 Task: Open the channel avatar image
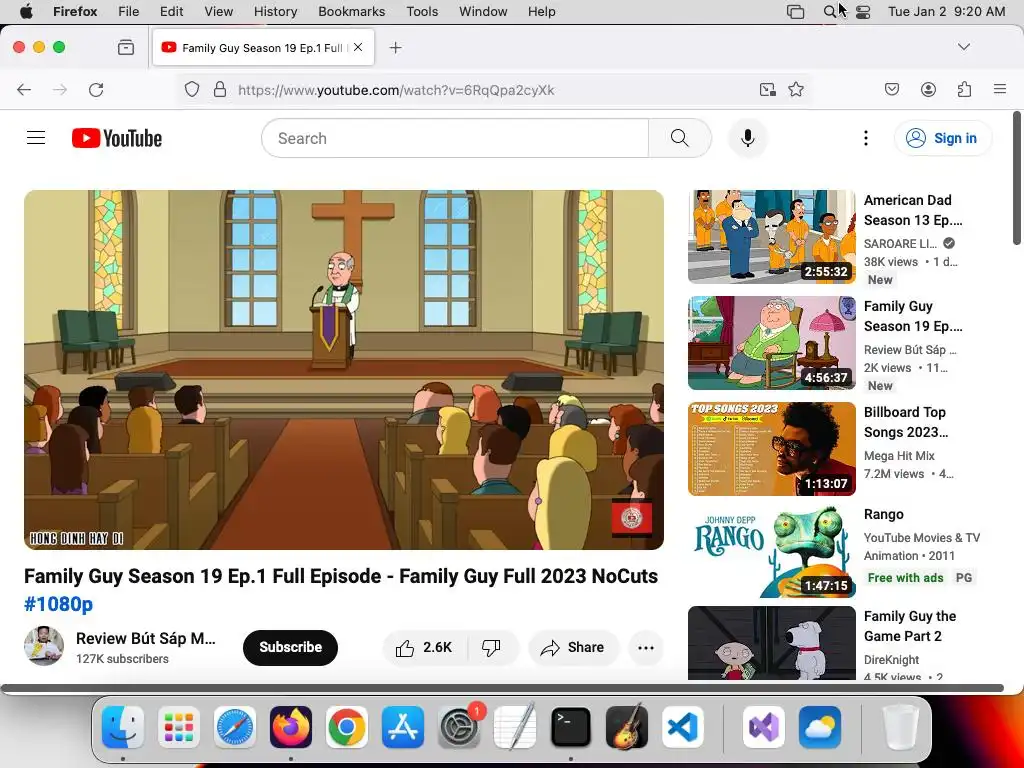coord(44,646)
